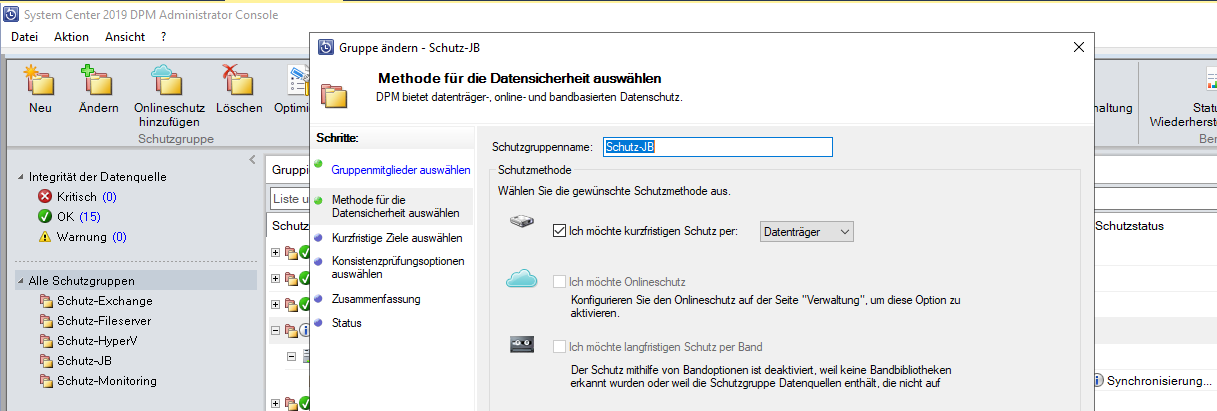Select the Schutz-HyperV protection group
The image size is (1217, 411).
(97, 341)
